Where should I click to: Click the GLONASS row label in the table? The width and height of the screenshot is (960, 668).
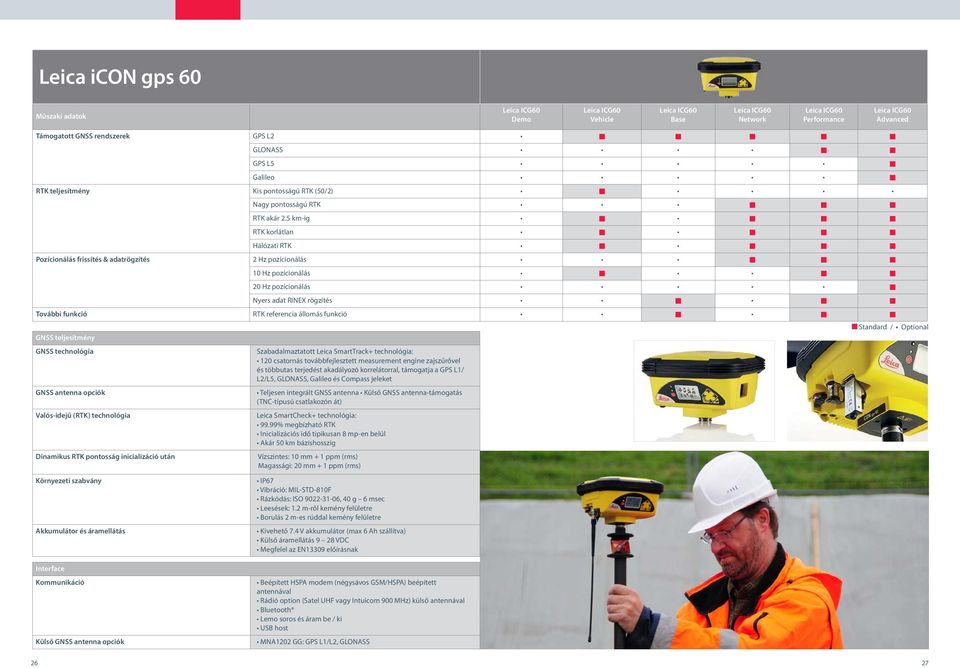268,150
